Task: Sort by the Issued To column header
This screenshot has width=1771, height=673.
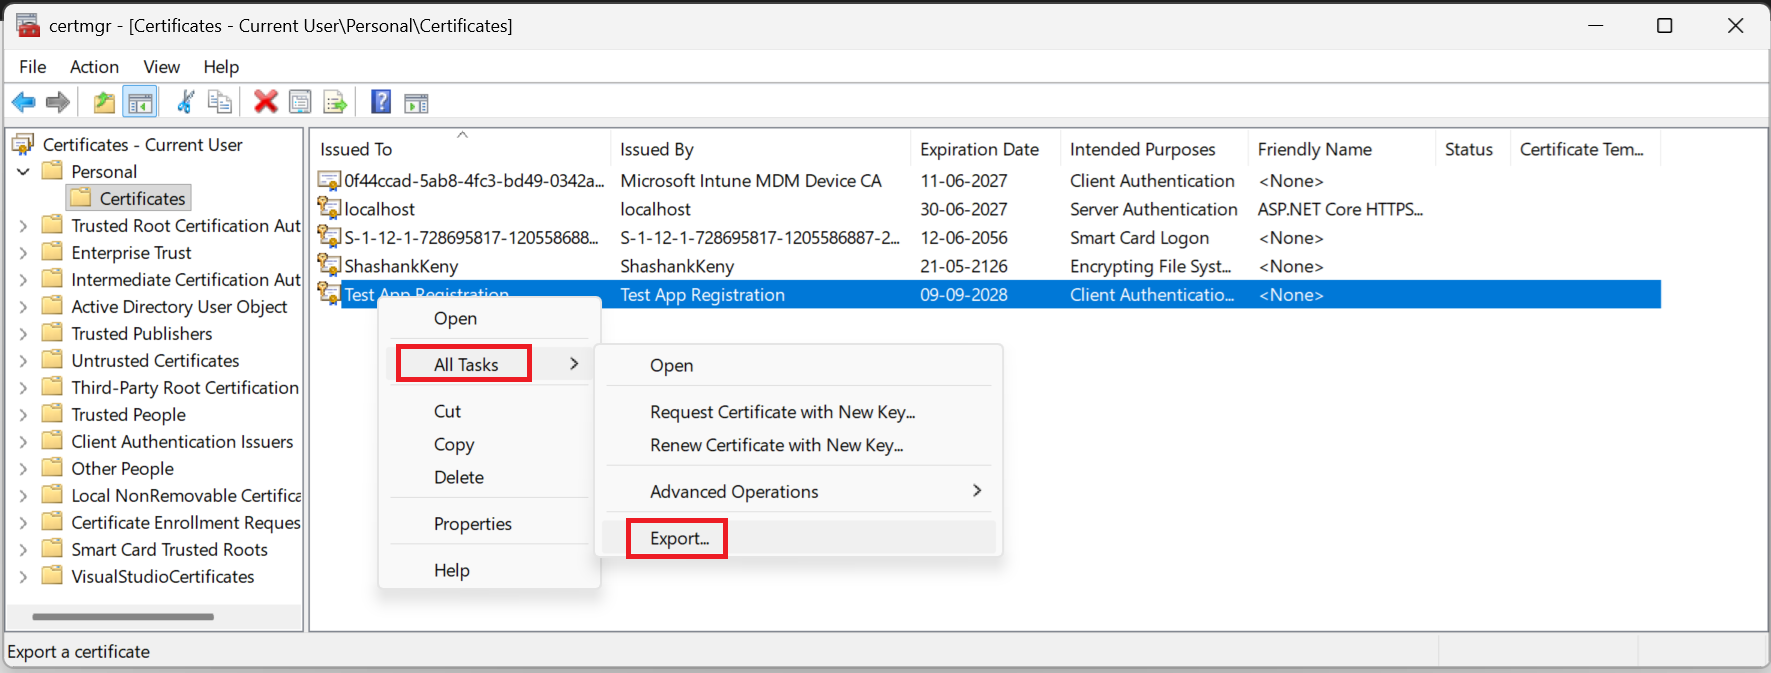Action: [x=460, y=148]
